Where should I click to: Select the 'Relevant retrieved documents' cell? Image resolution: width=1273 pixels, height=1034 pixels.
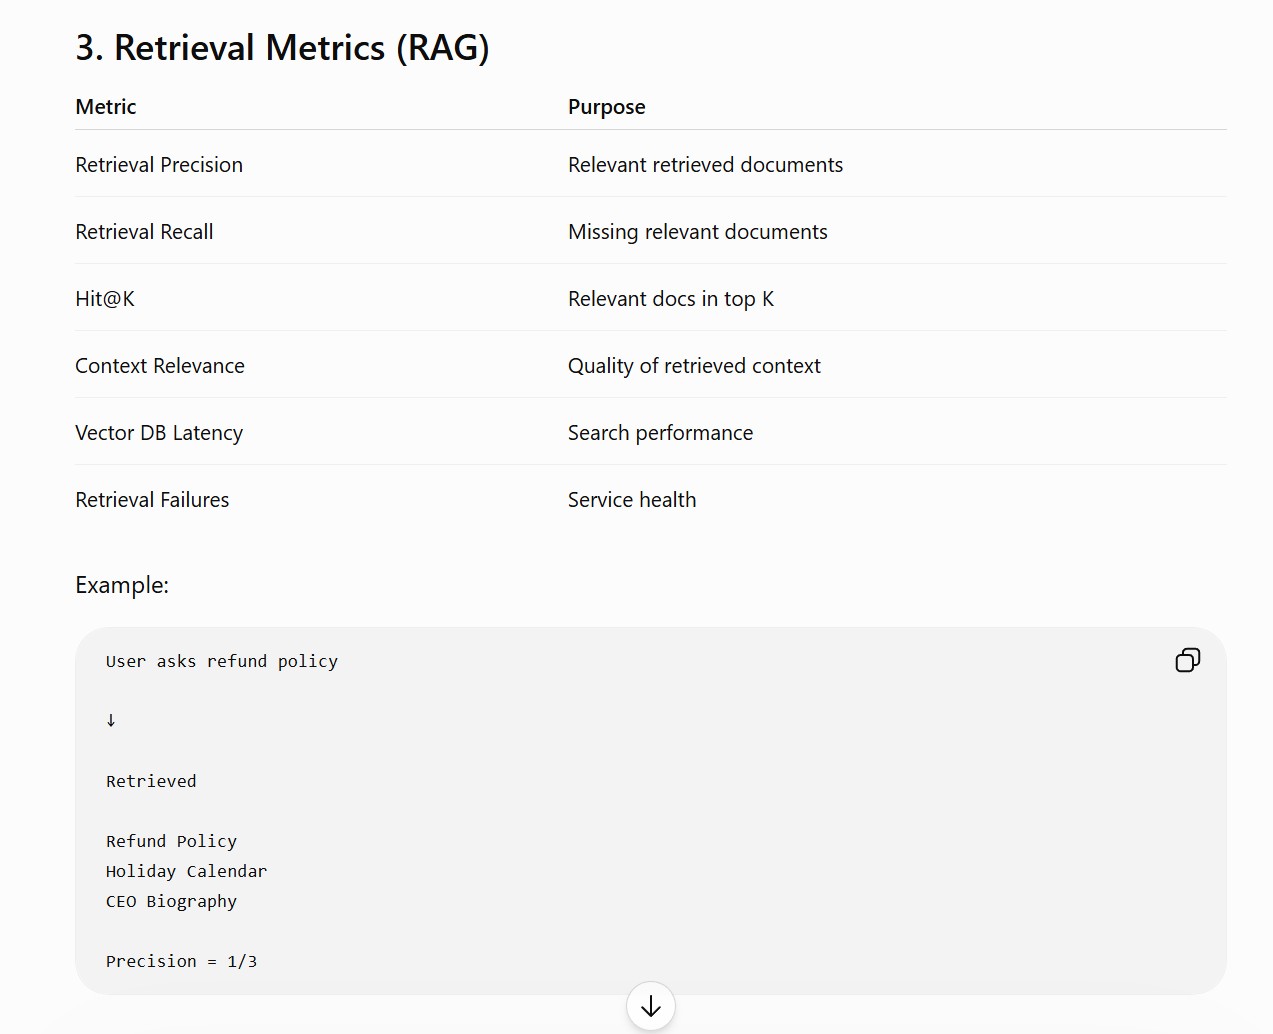706,165
